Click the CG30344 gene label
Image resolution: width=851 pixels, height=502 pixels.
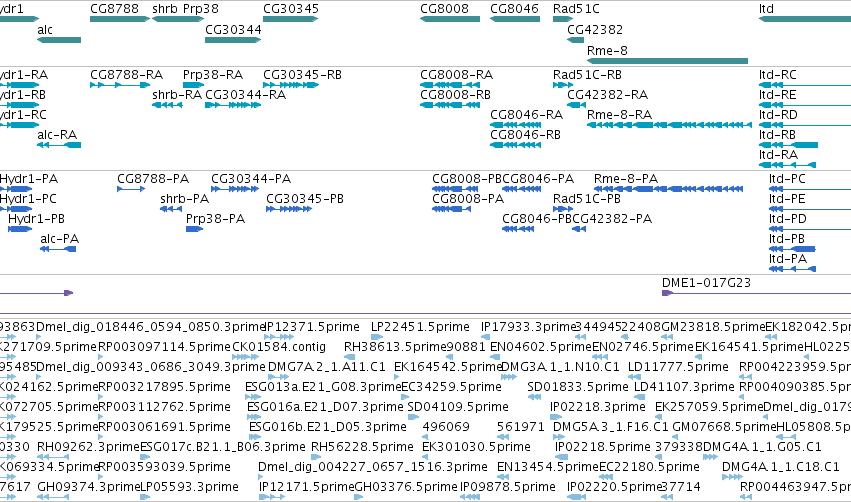(x=233, y=29)
